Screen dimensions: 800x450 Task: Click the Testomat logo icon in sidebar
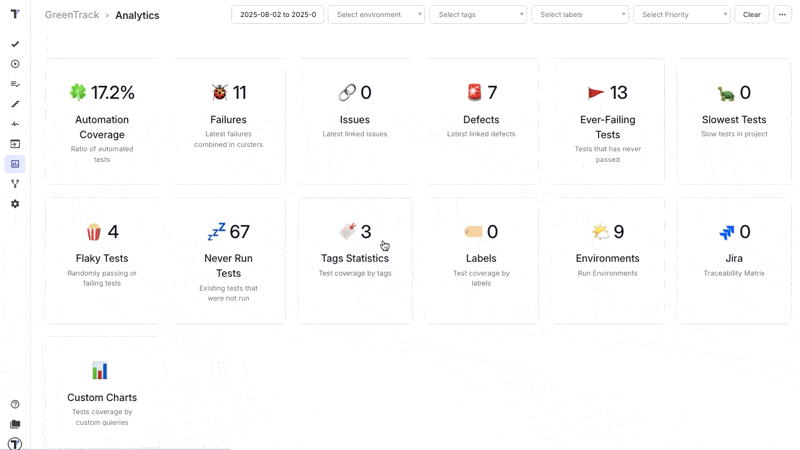point(15,14)
